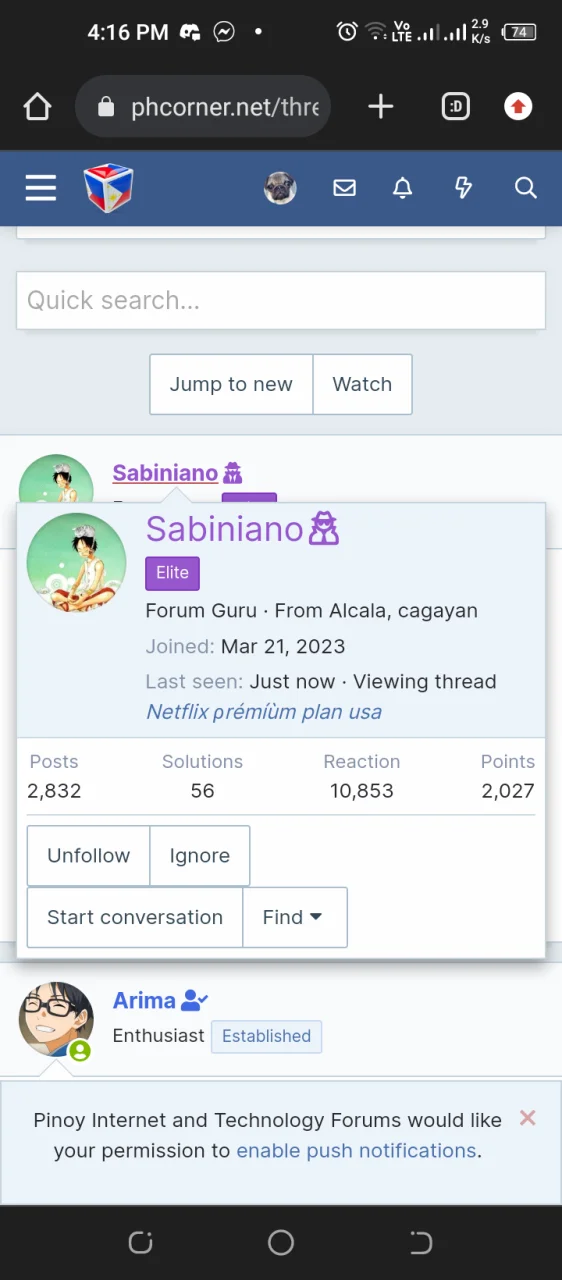Tap the lightning bolt What's New icon
The width and height of the screenshot is (562, 1280).
(463, 188)
